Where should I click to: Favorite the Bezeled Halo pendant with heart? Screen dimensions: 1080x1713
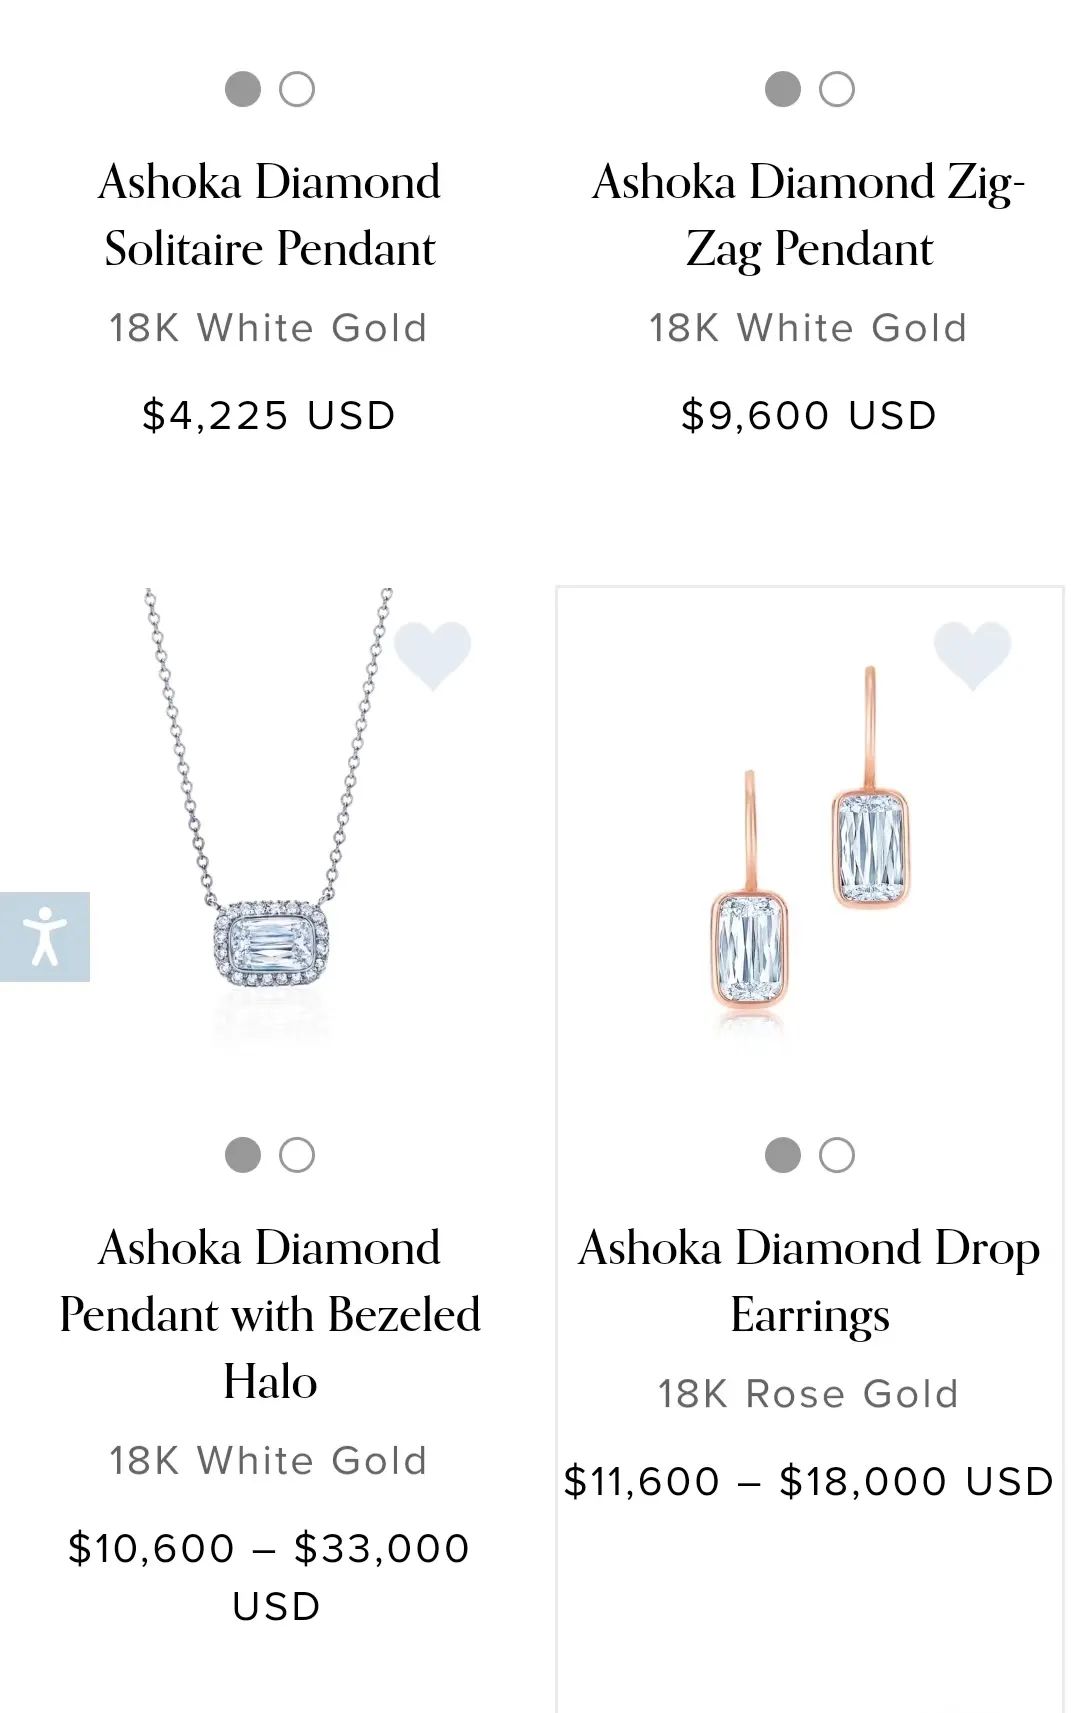[432, 654]
